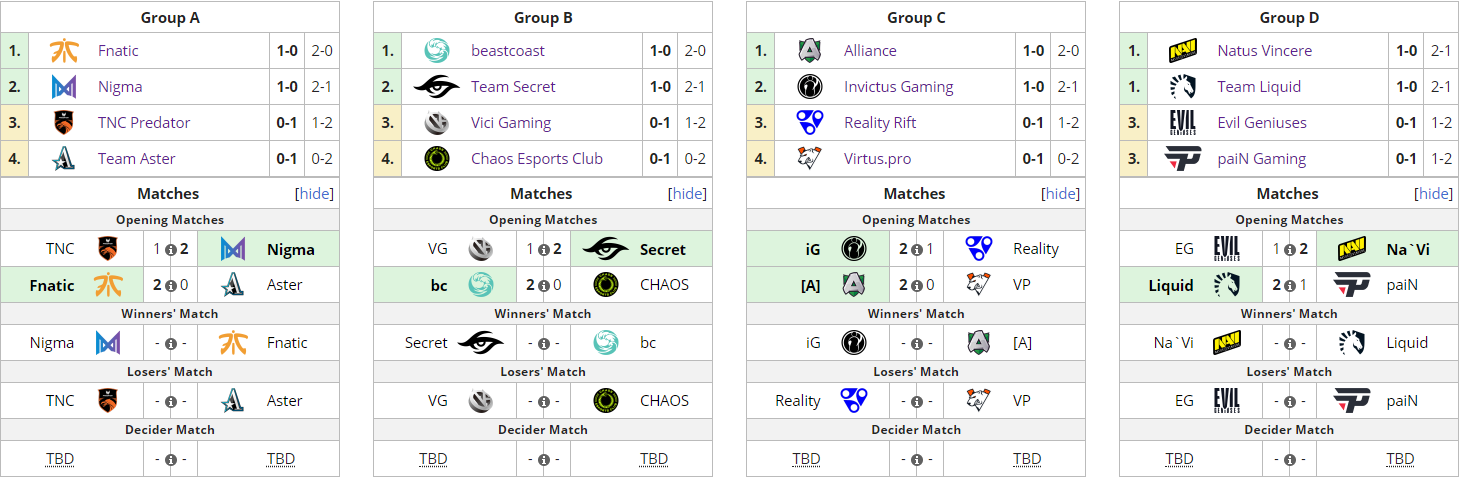Click the Natus Vincere logo in Group D standings
This screenshot has width=1460, height=480.
tap(1183, 51)
